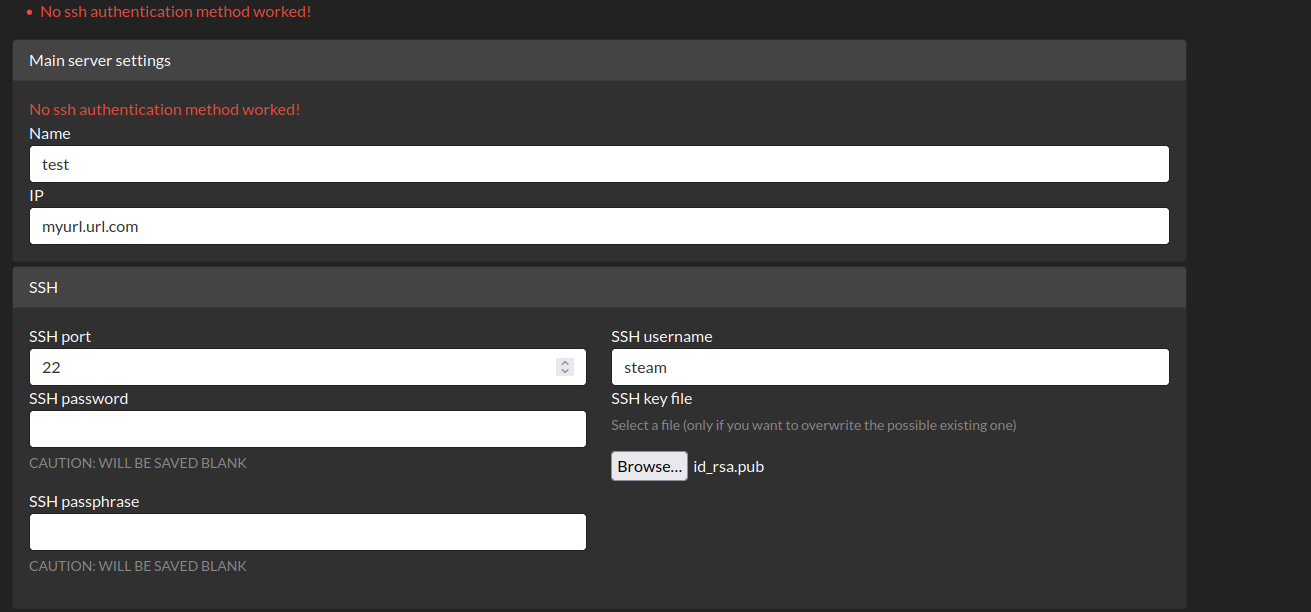Click the SSH panel header
This screenshot has height=612, width=1311.
point(599,287)
